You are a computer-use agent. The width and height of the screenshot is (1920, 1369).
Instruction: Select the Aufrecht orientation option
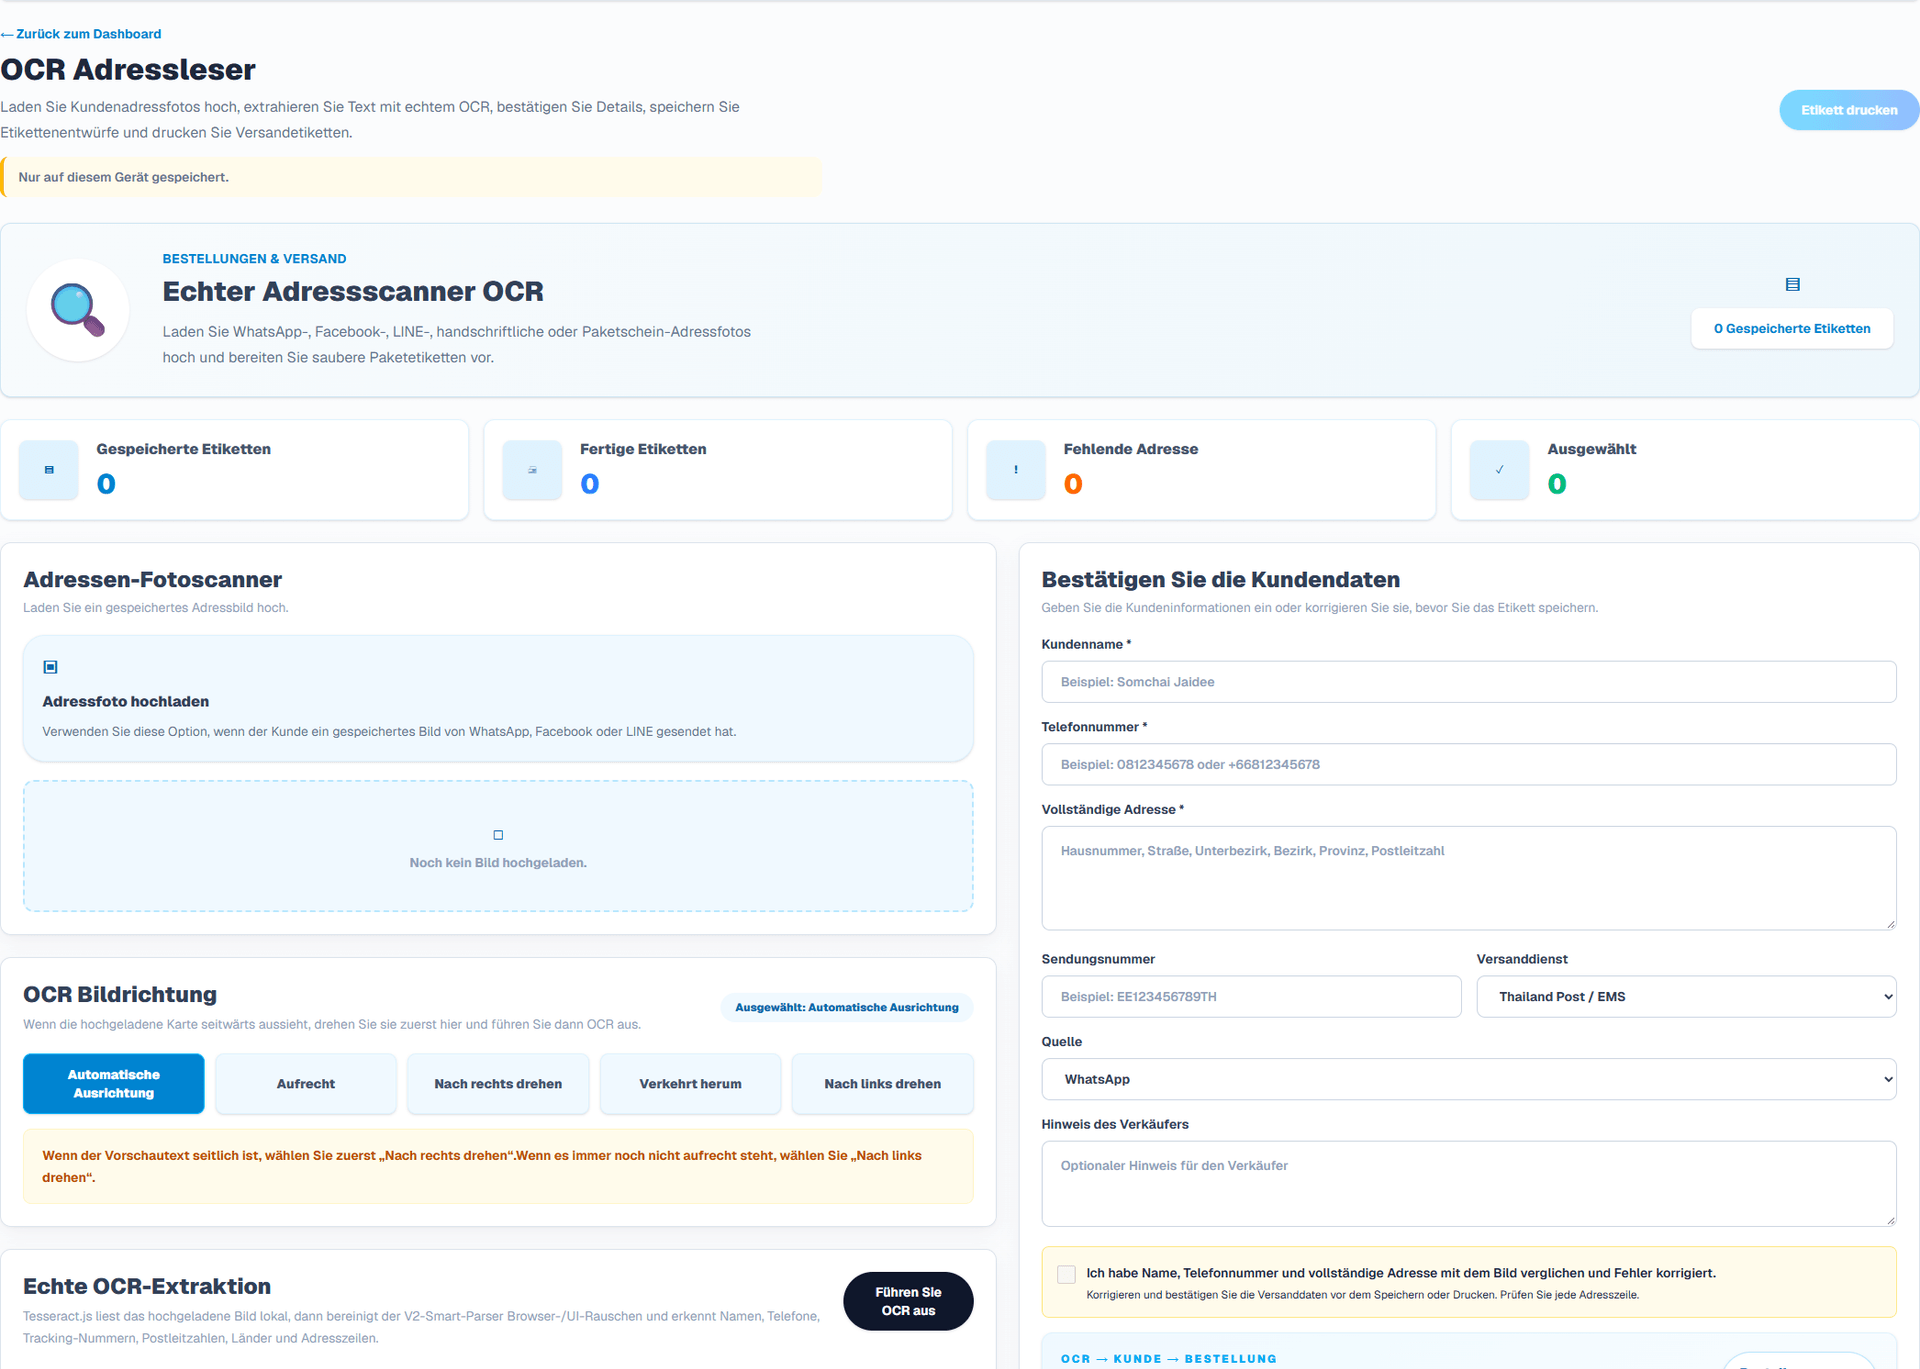(306, 1084)
